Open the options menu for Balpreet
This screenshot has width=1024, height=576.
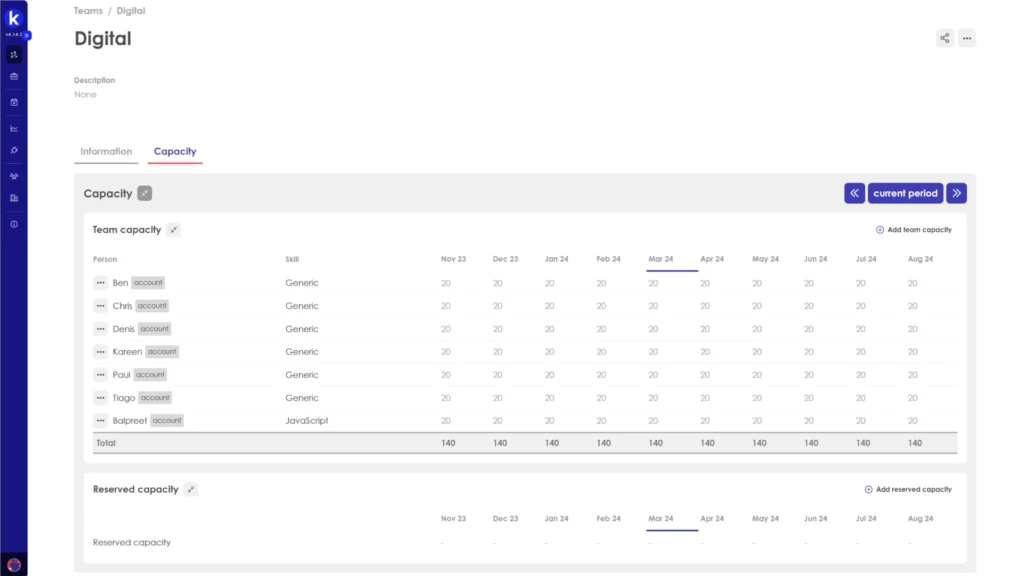pyautogui.click(x=100, y=421)
